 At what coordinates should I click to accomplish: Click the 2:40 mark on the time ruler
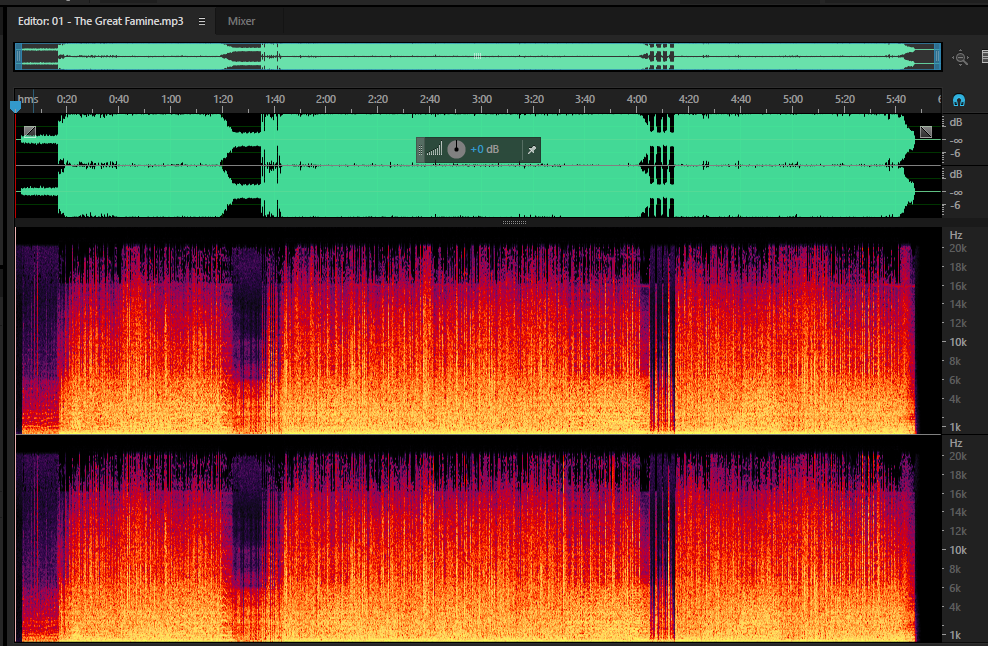click(x=430, y=99)
